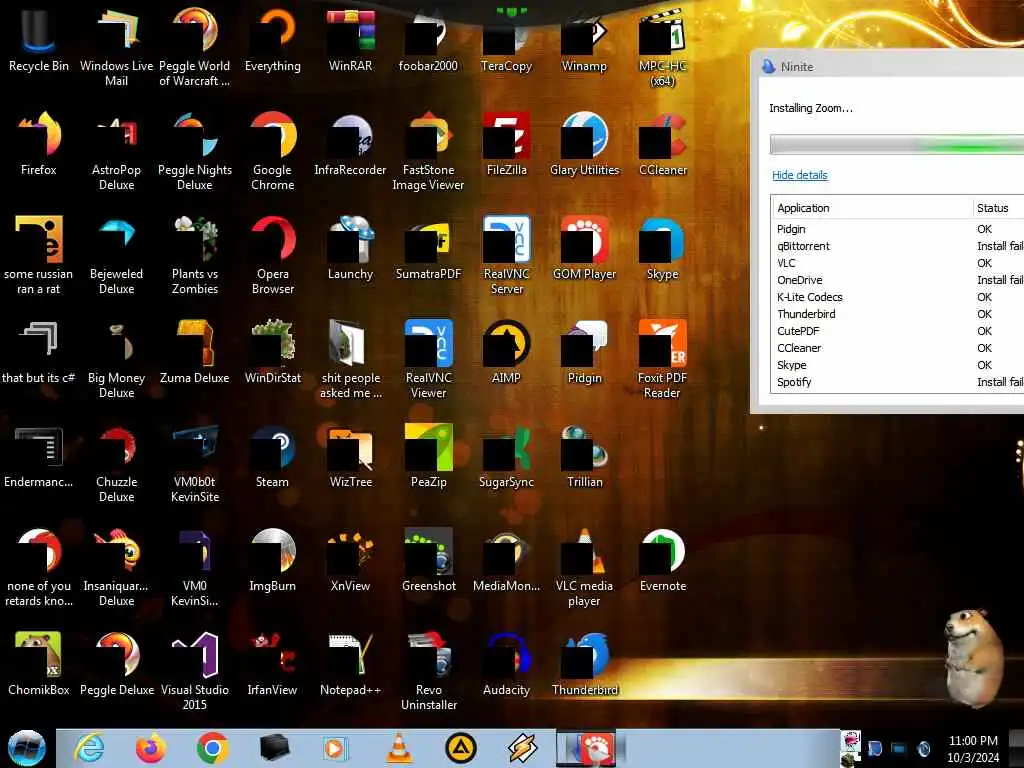Launch Firefox from the taskbar

coord(151,748)
